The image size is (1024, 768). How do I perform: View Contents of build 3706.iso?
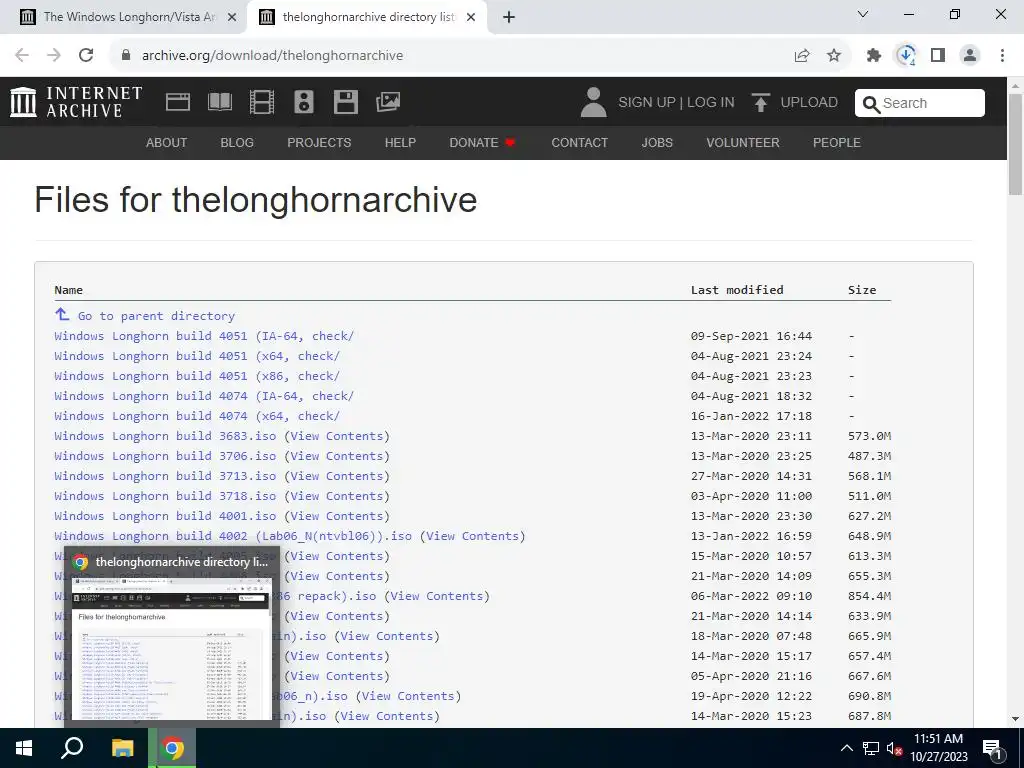coord(336,456)
